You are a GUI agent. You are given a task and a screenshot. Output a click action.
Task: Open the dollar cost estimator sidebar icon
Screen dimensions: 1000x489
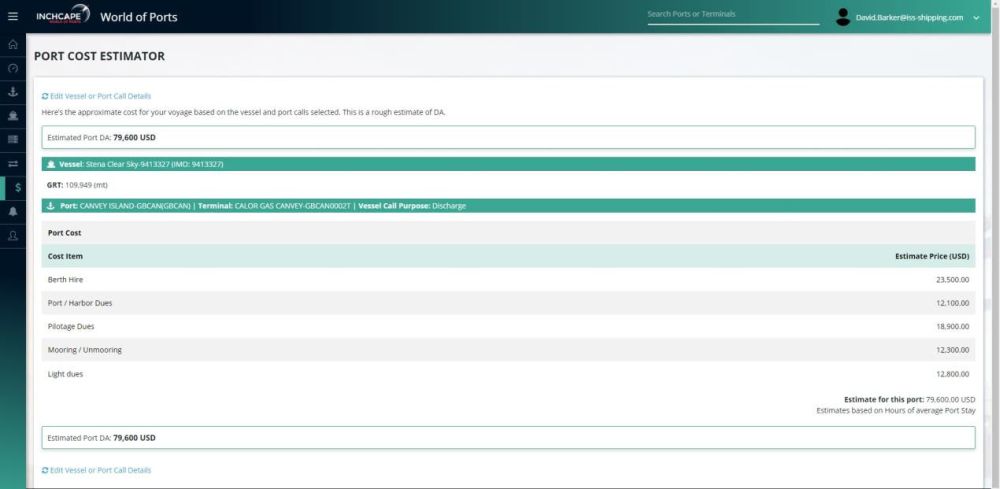pyautogui.click(x=17, y=187)
